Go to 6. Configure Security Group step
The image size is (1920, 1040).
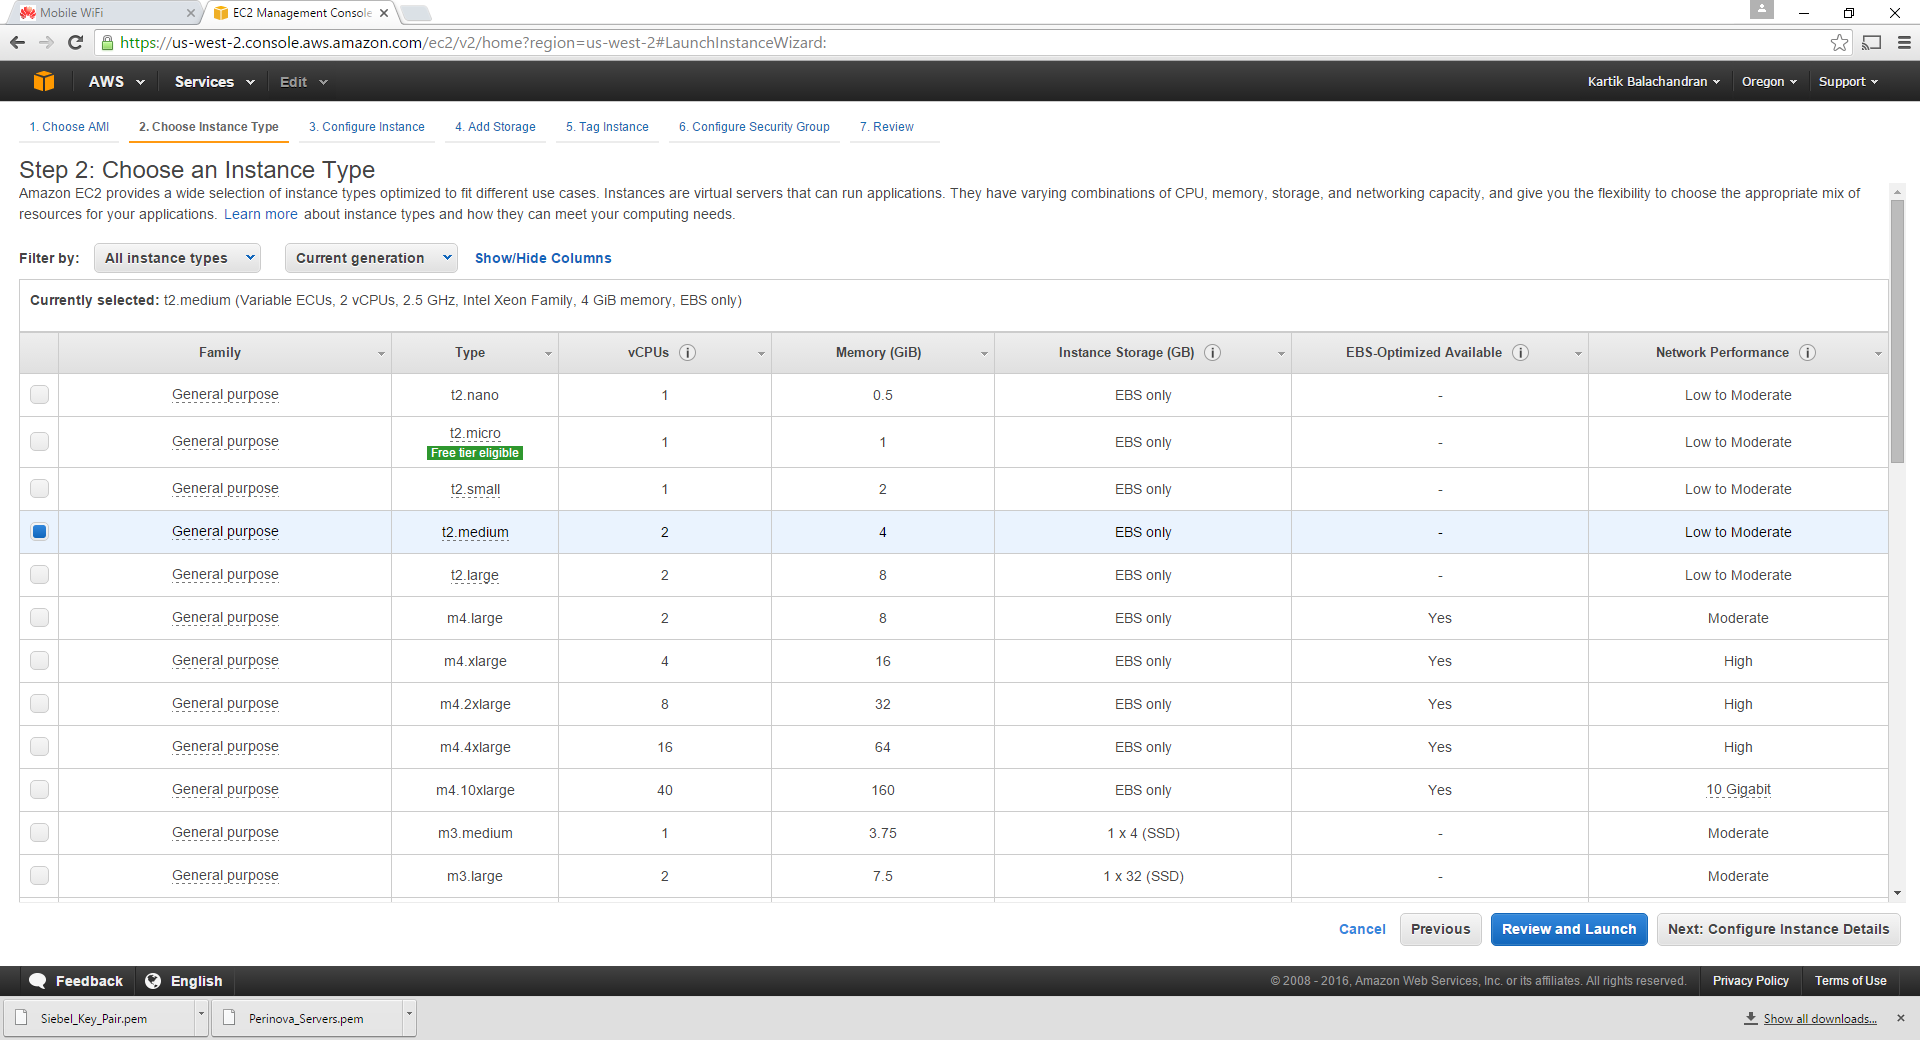pyautogui.click(x=754, y=127)
